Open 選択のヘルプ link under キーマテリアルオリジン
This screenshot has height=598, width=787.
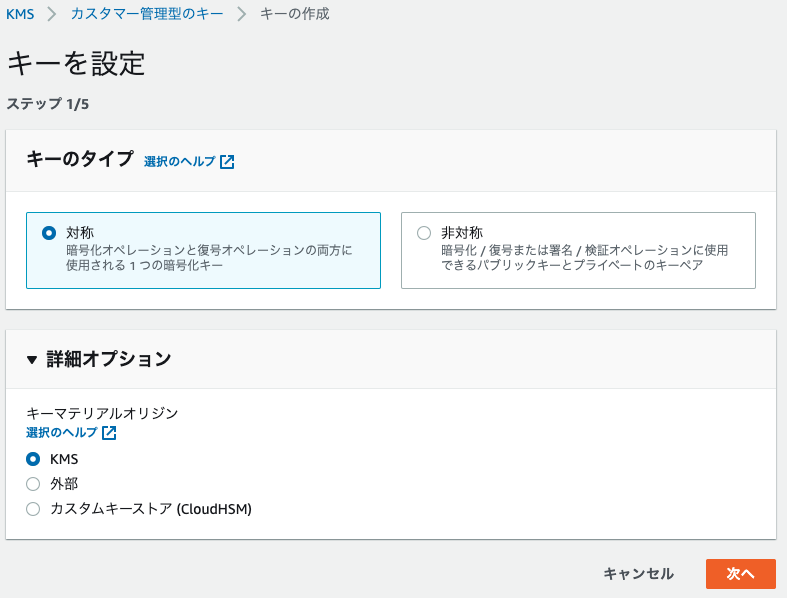(62, 433)
